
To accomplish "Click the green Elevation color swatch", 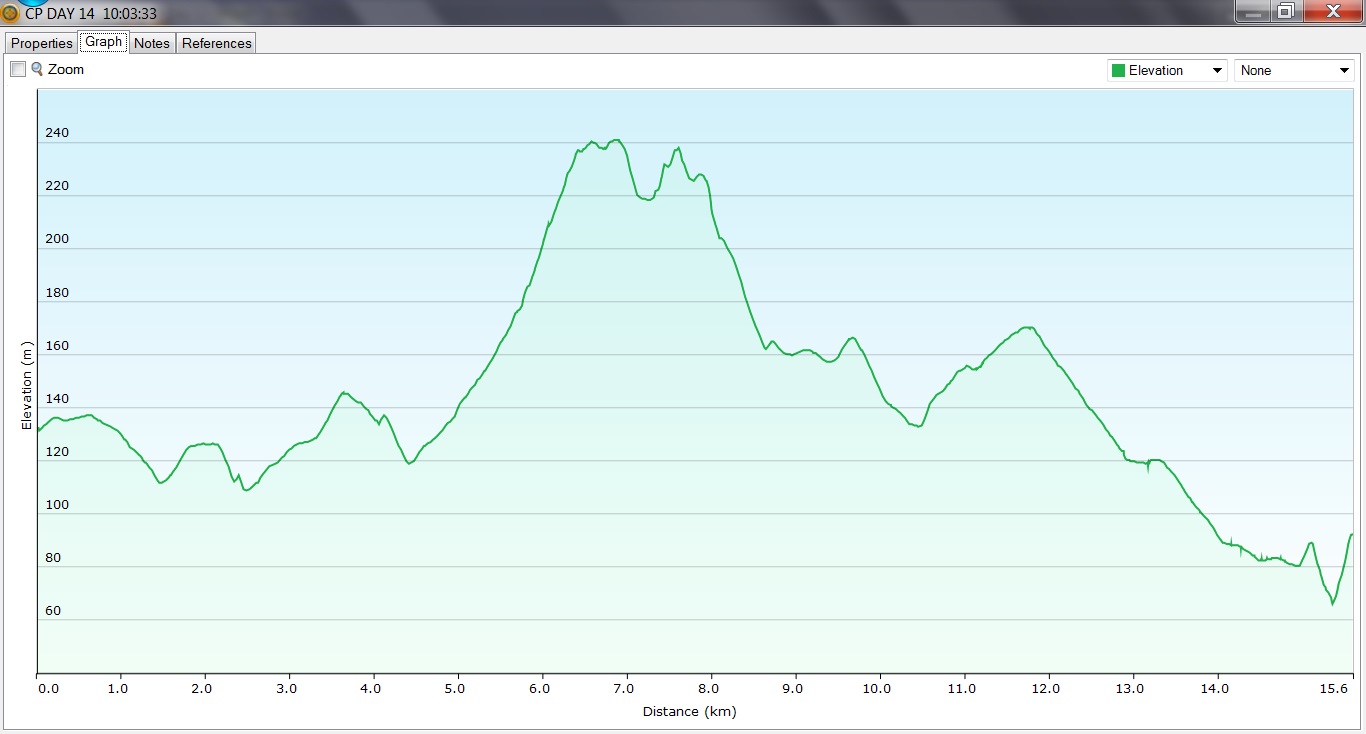I will pyautogui.click(x=1118, y=71).
